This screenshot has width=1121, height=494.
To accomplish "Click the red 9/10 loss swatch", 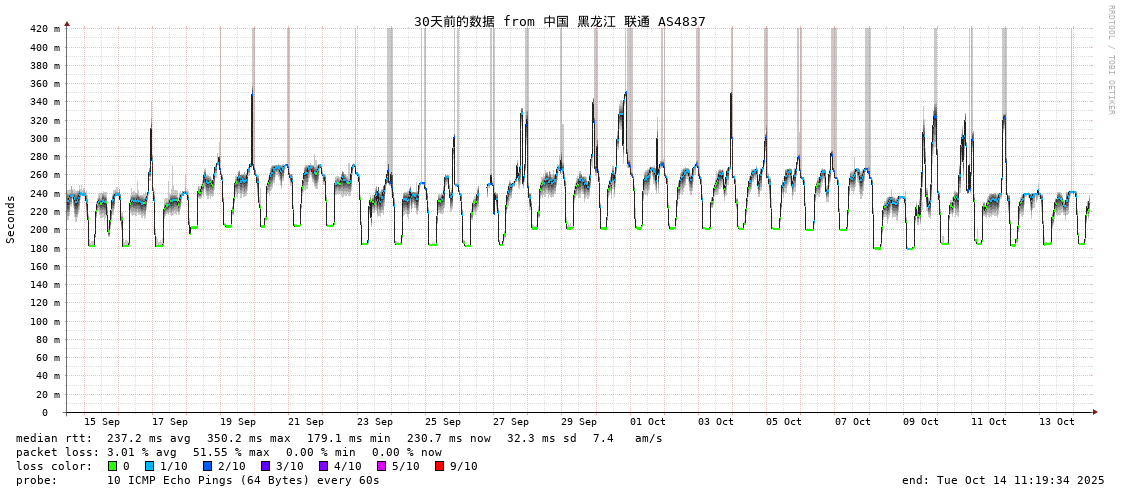I will (439, 466).
